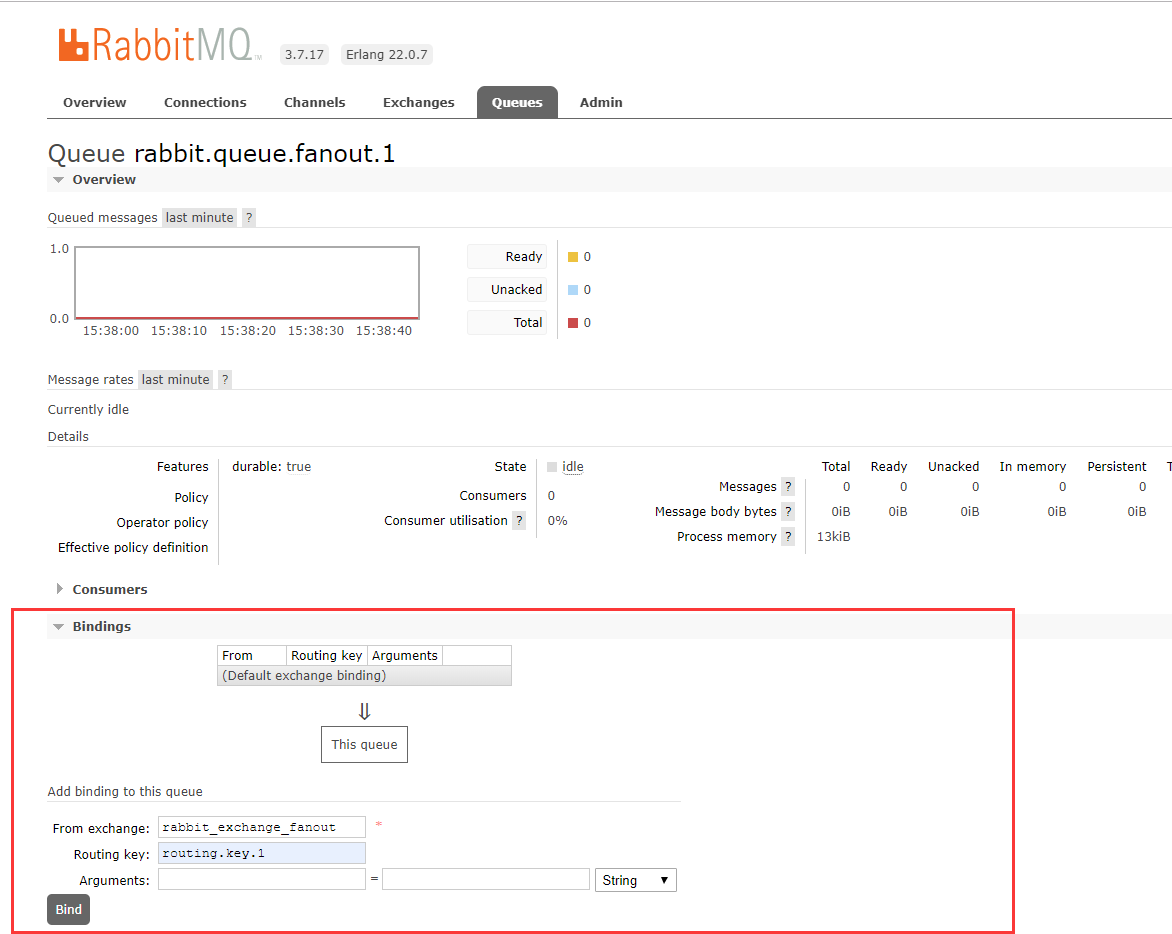The width and height of the screenshot is (1172, 934).
Task: Click the From exchange input field
Action: click(262, 827)
